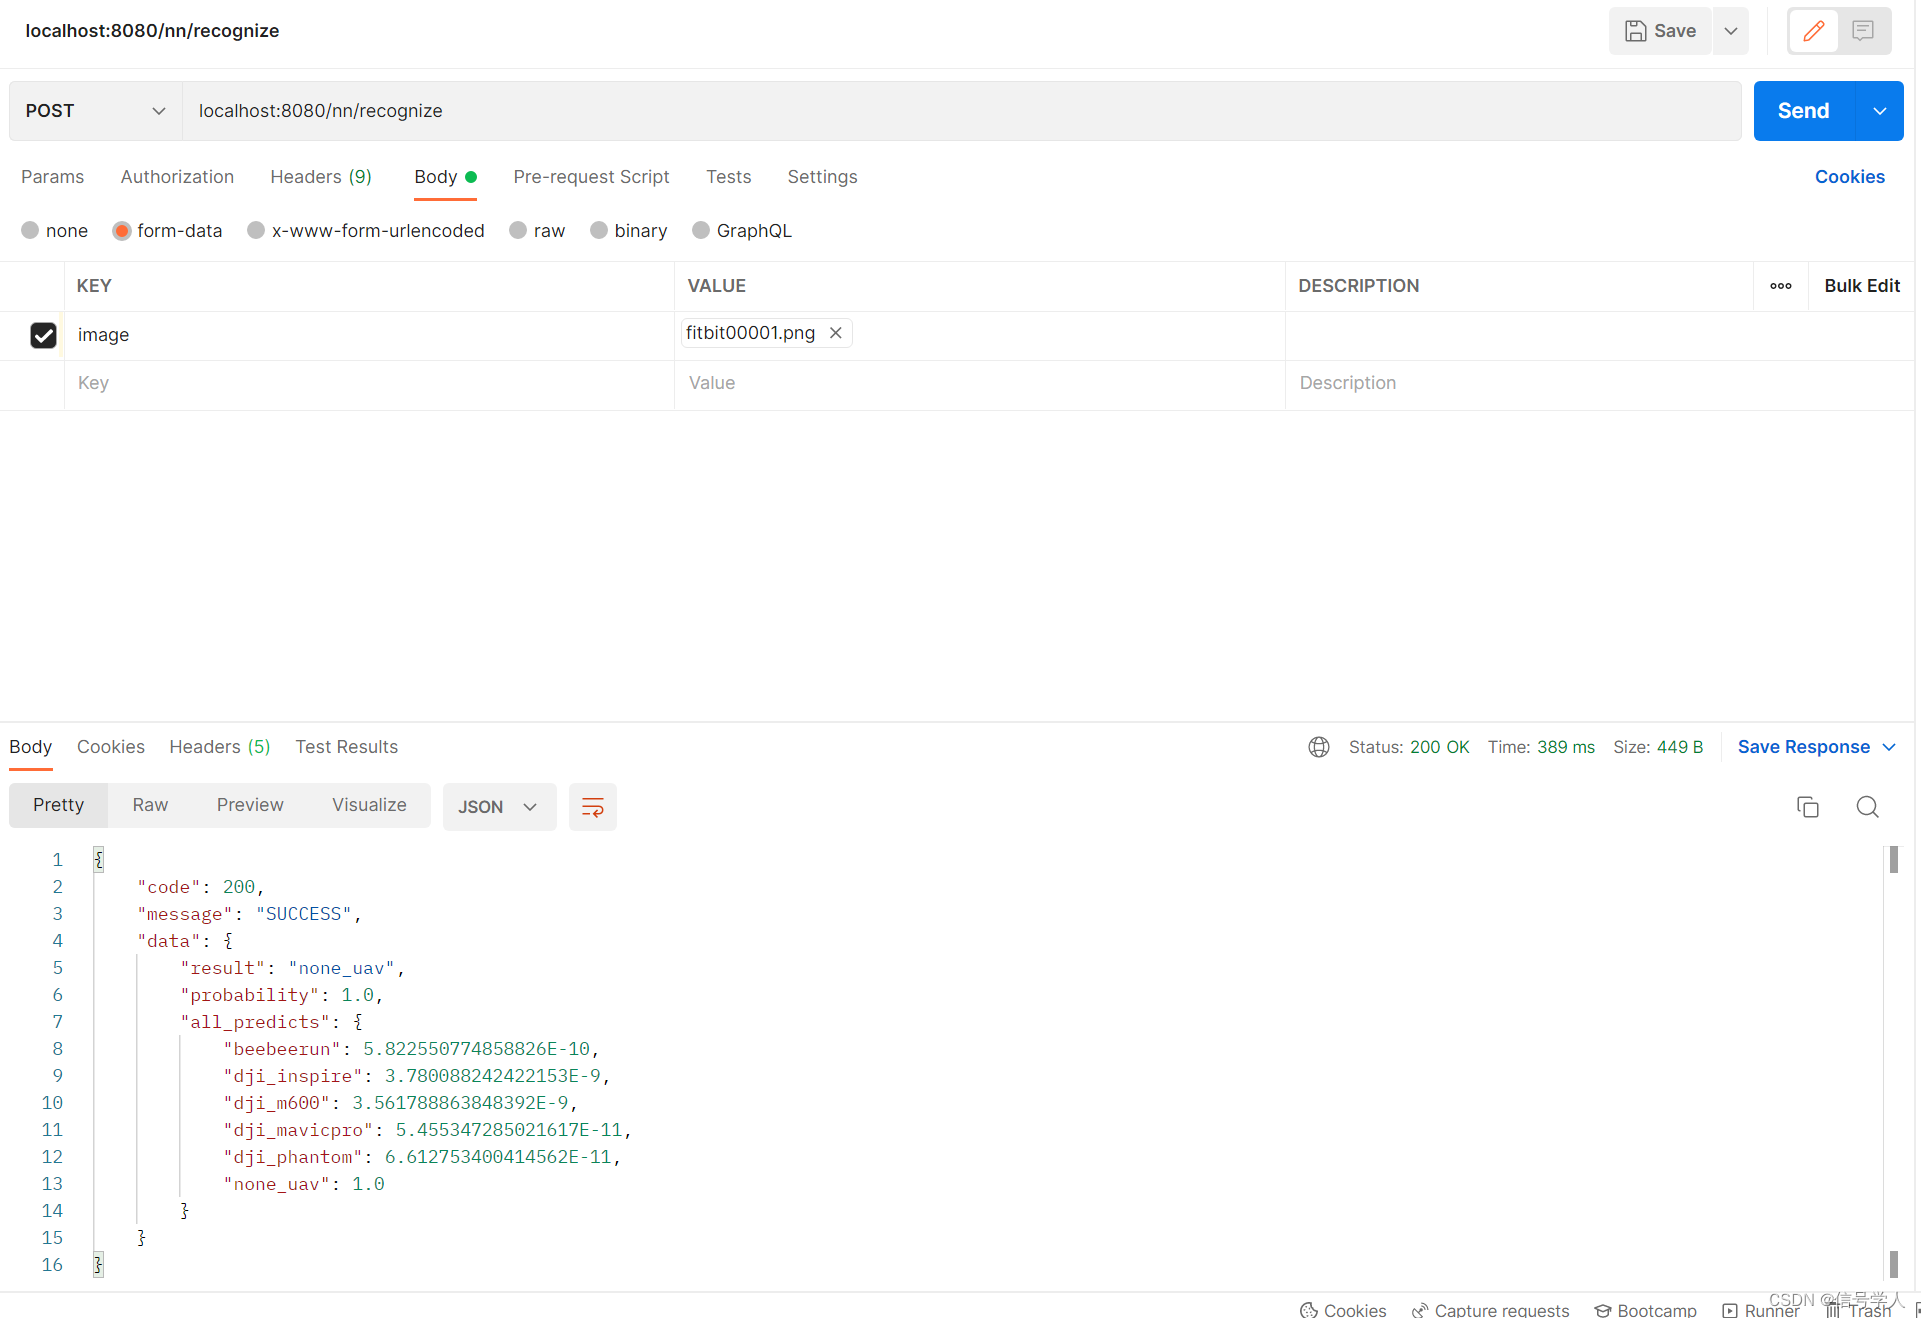Search the response body via magnifier icon
The width and height of the screenshot is (1921, 1318).
click(1867, 807)
